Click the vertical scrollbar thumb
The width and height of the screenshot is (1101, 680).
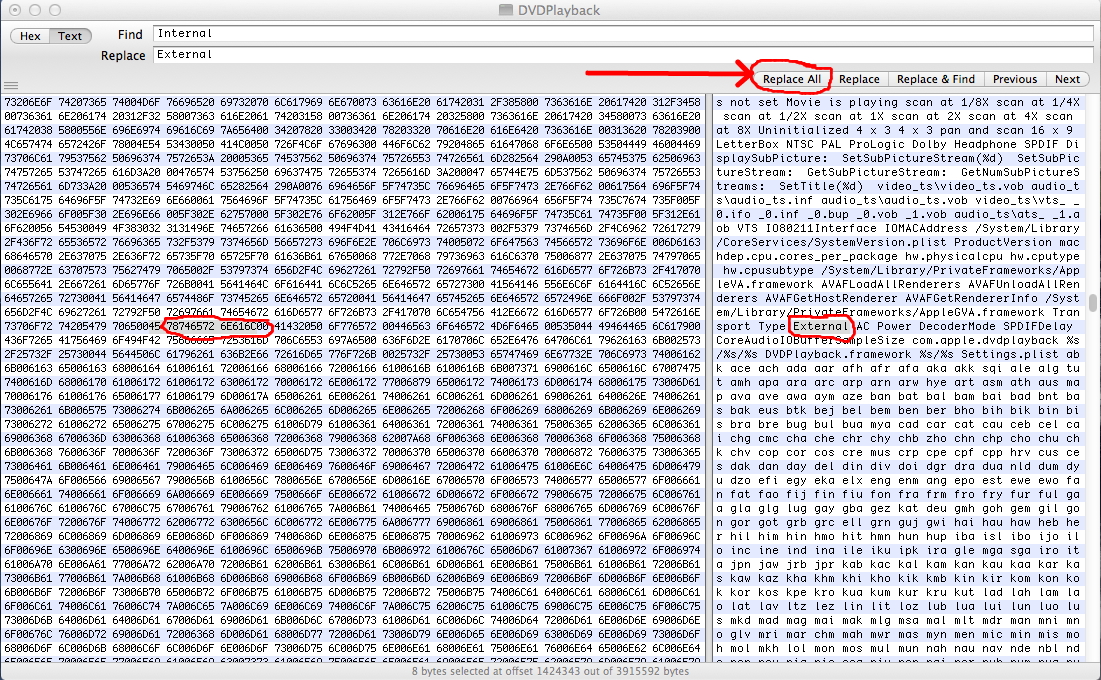[x=1093, y=302]
